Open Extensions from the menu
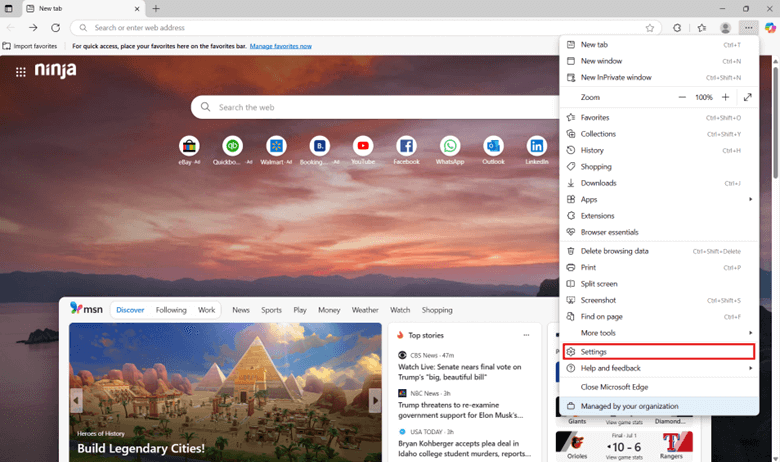Viewport: 780px width, 462px height. coord(659,216)
